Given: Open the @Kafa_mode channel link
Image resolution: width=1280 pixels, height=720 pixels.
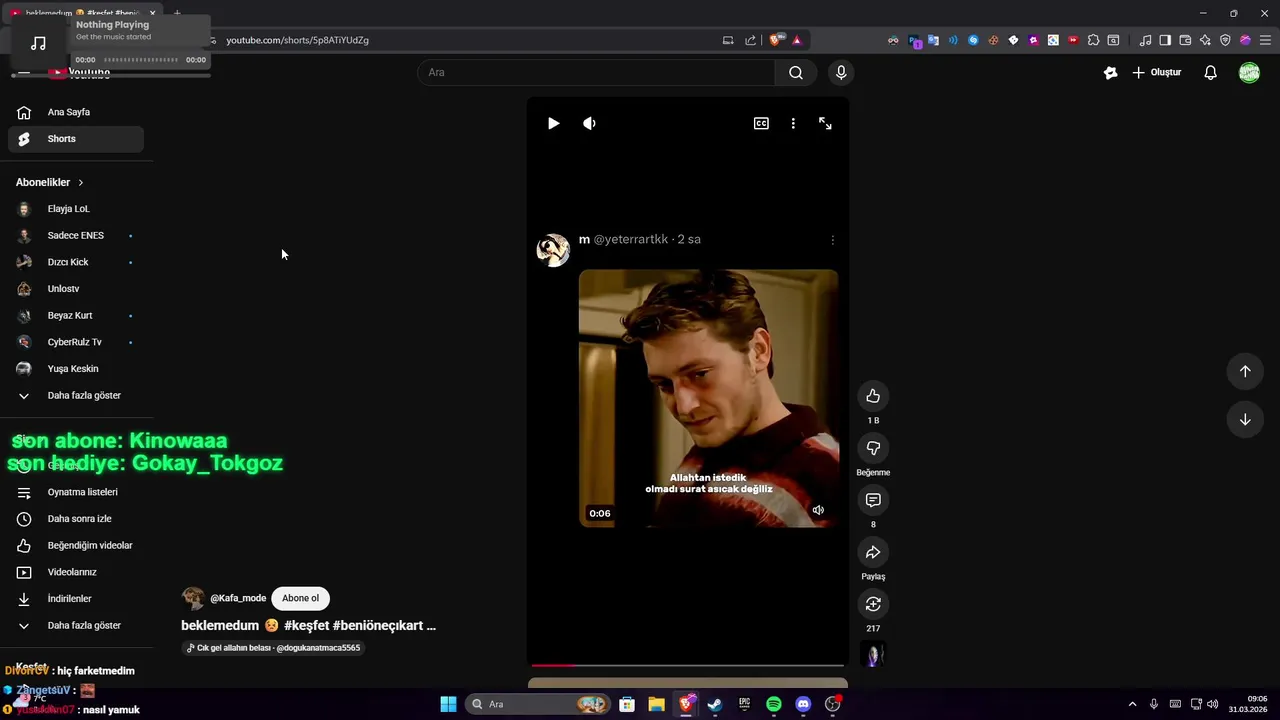Looking at the screenshot, I should 238,598.
